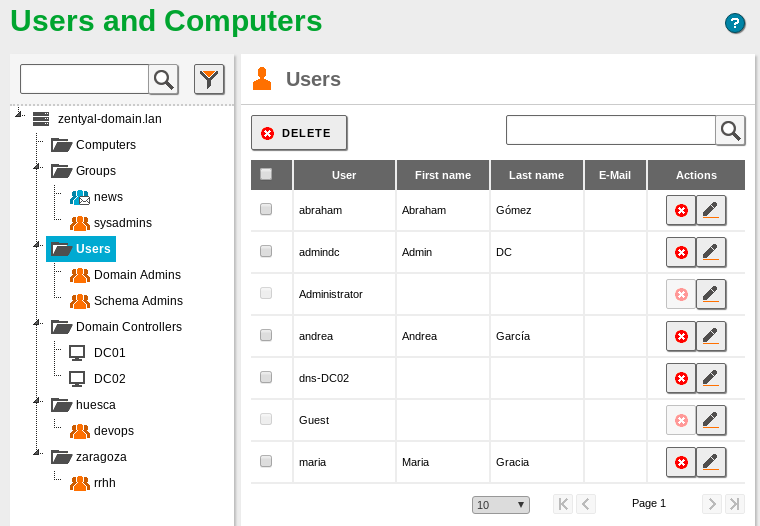The width and height of the screenshot is (760, 526).
Task: Click the Page 1 indicator text
Action: click(649, 503)
